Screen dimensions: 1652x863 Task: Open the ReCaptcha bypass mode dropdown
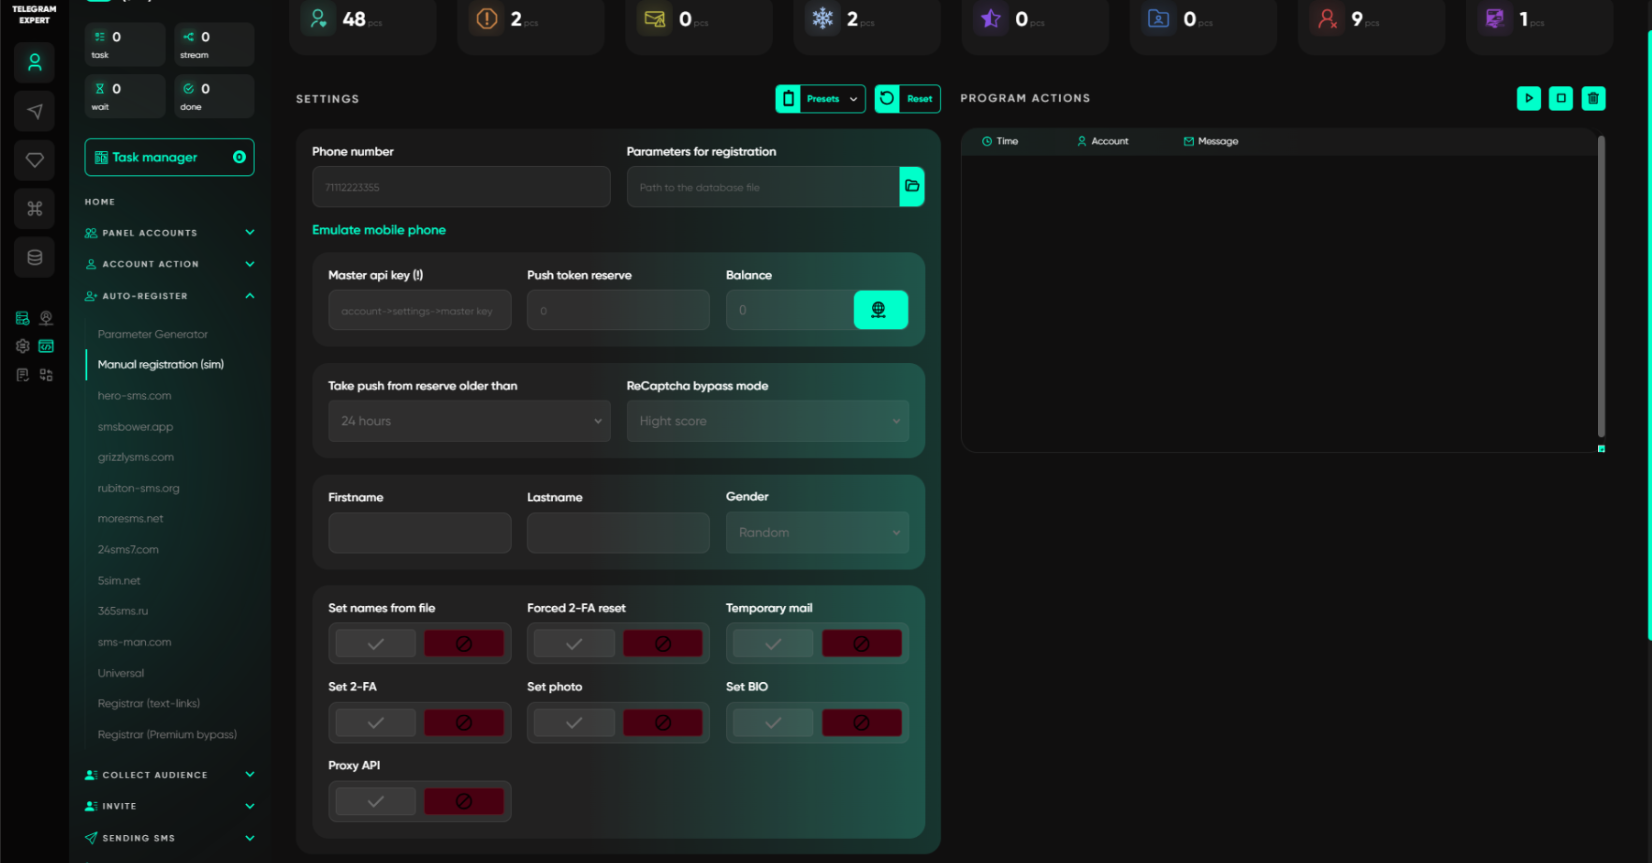tap(768, 421)
